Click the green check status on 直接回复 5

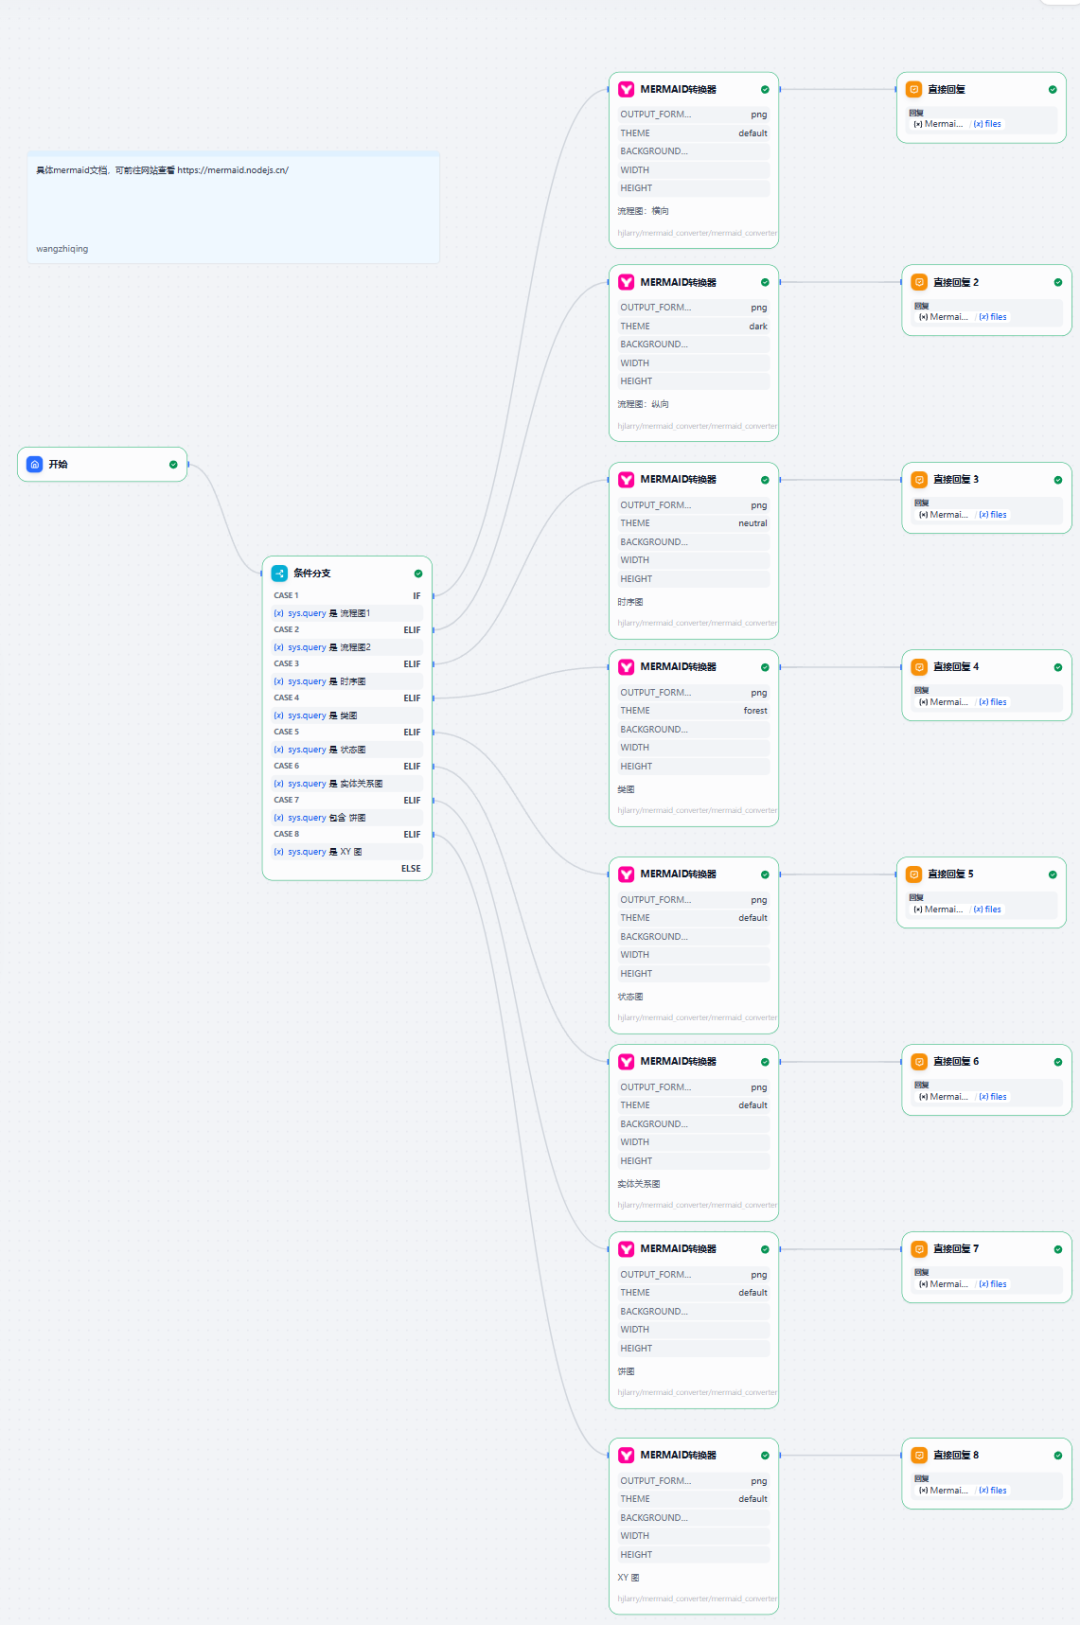point(1052,874)
